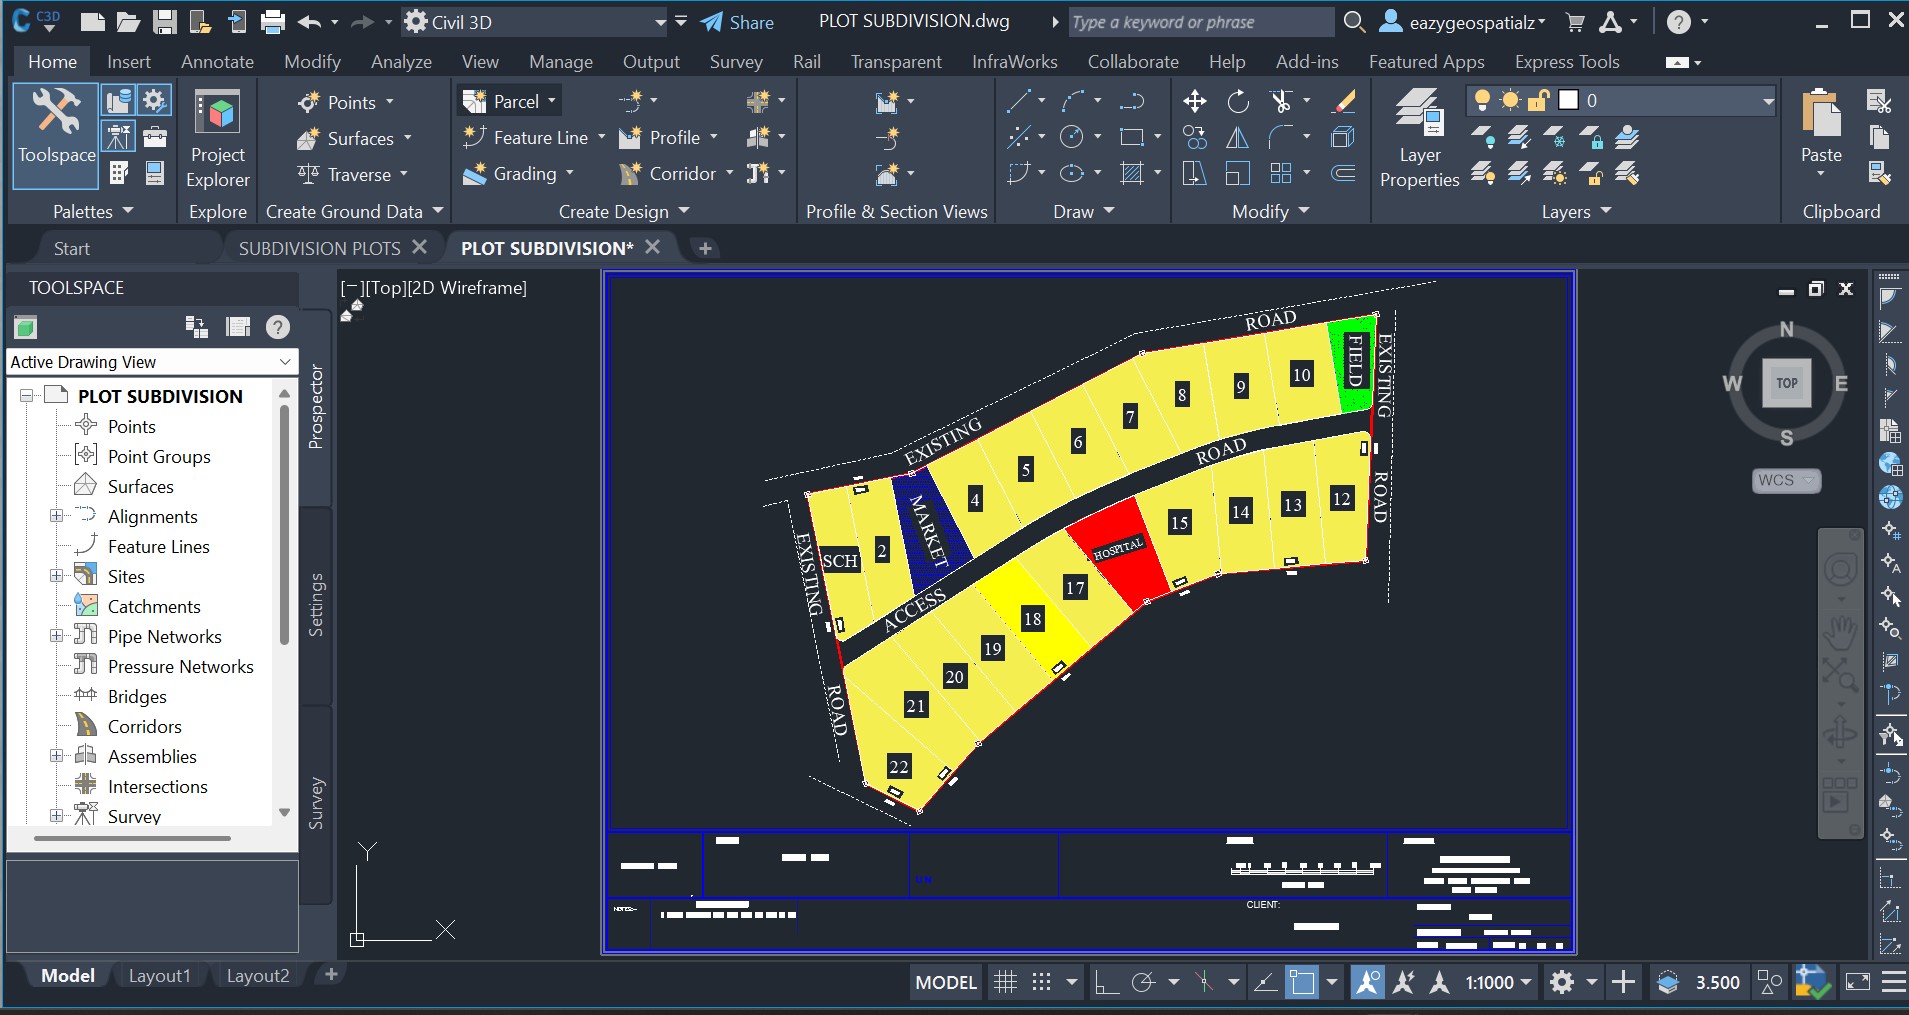Click the Undo arrow icon

[310, 22]
